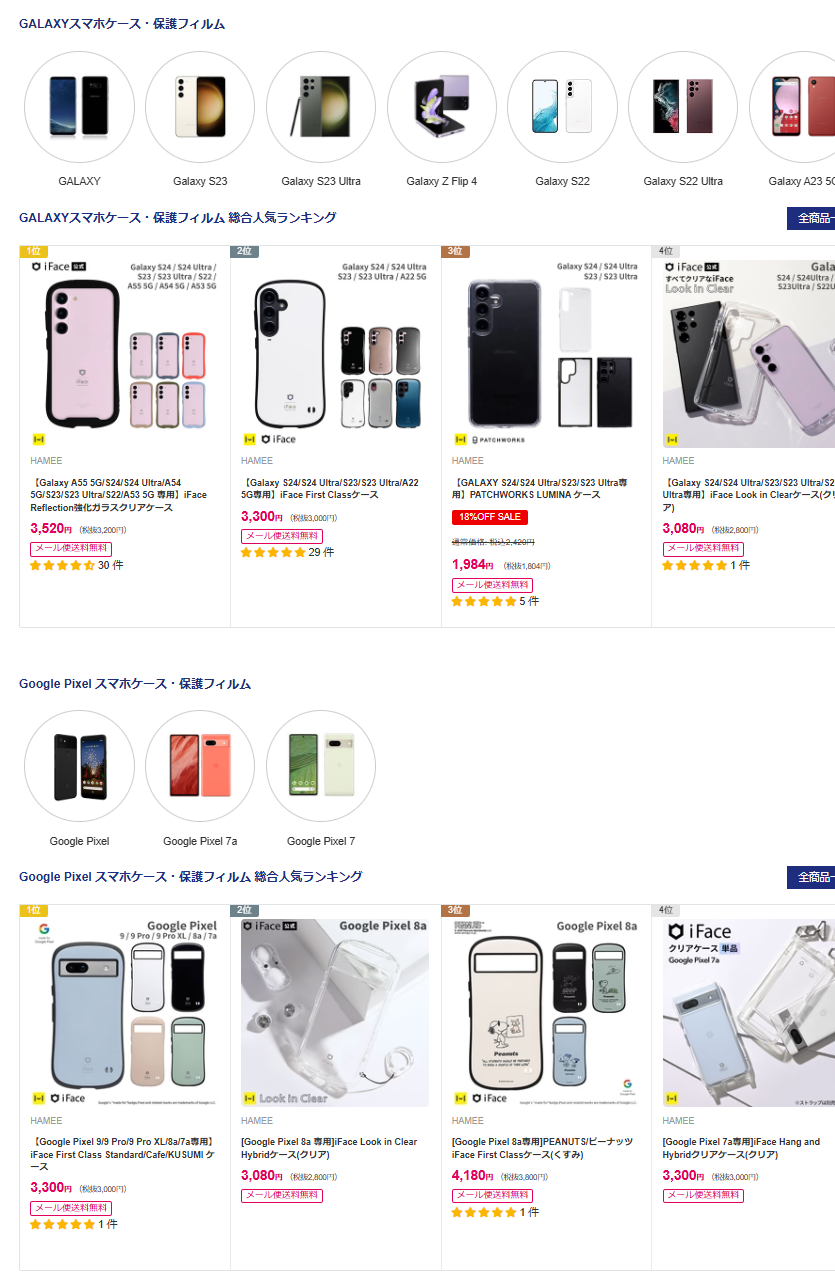Open Pixel 8a Look in Clear Hybrid link
The width and height of the screenshot is (835, 1280).
[329, 1148]
